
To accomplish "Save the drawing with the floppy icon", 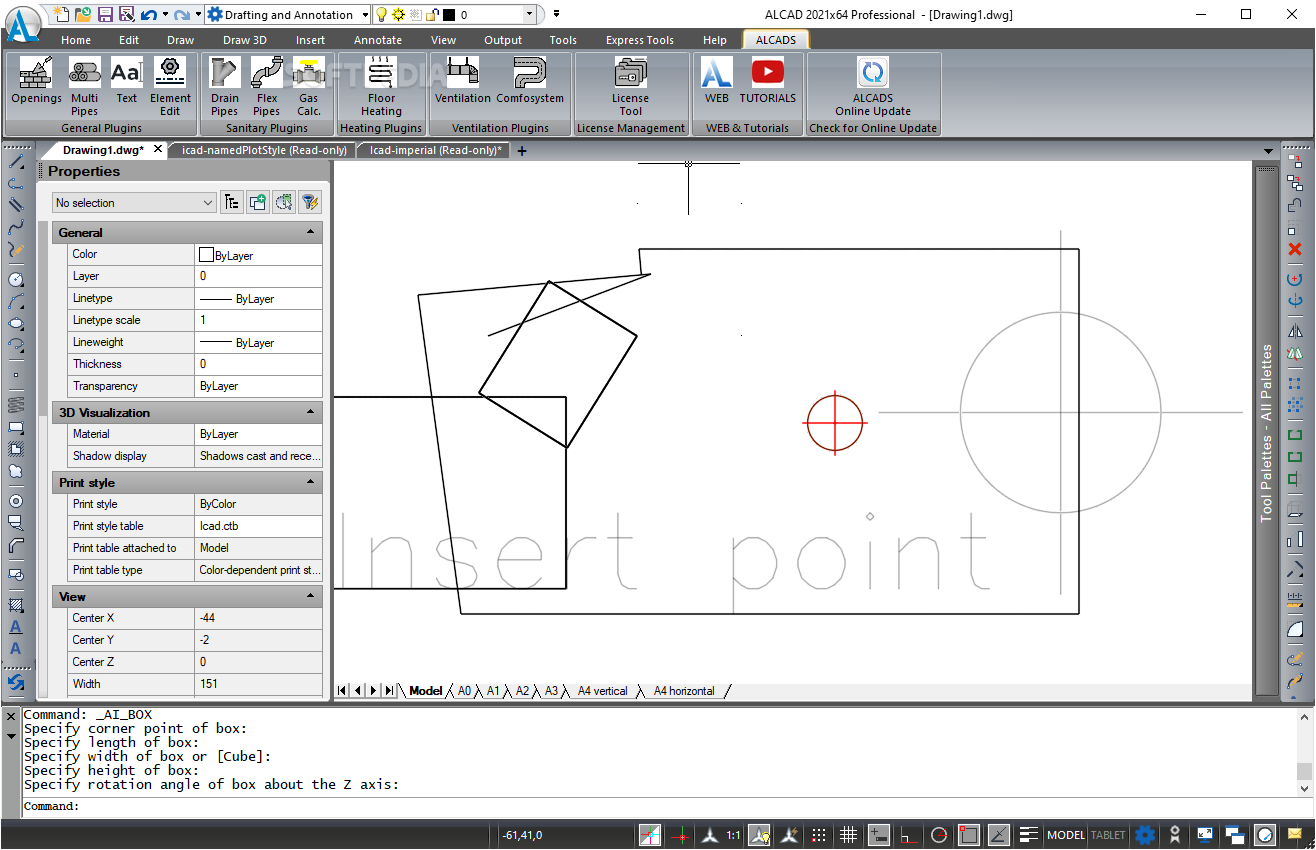I will [x=105, y=15].
